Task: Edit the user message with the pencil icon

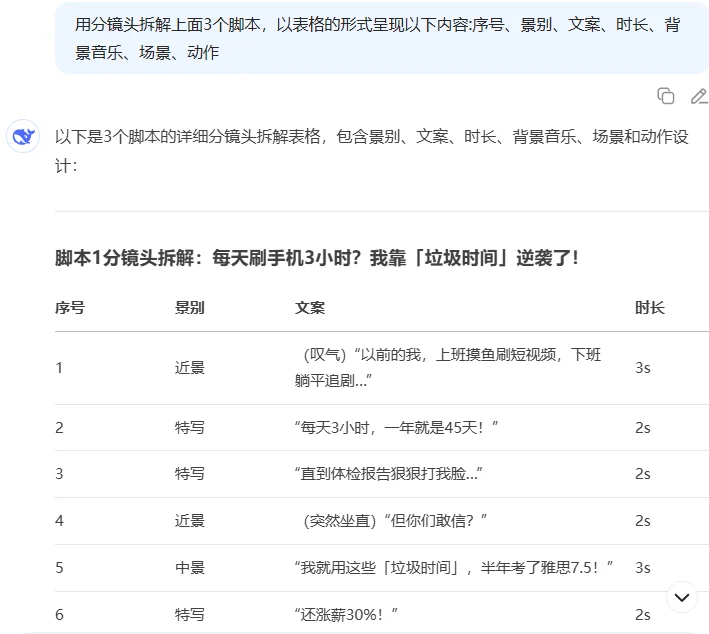Action: [700, 96]
